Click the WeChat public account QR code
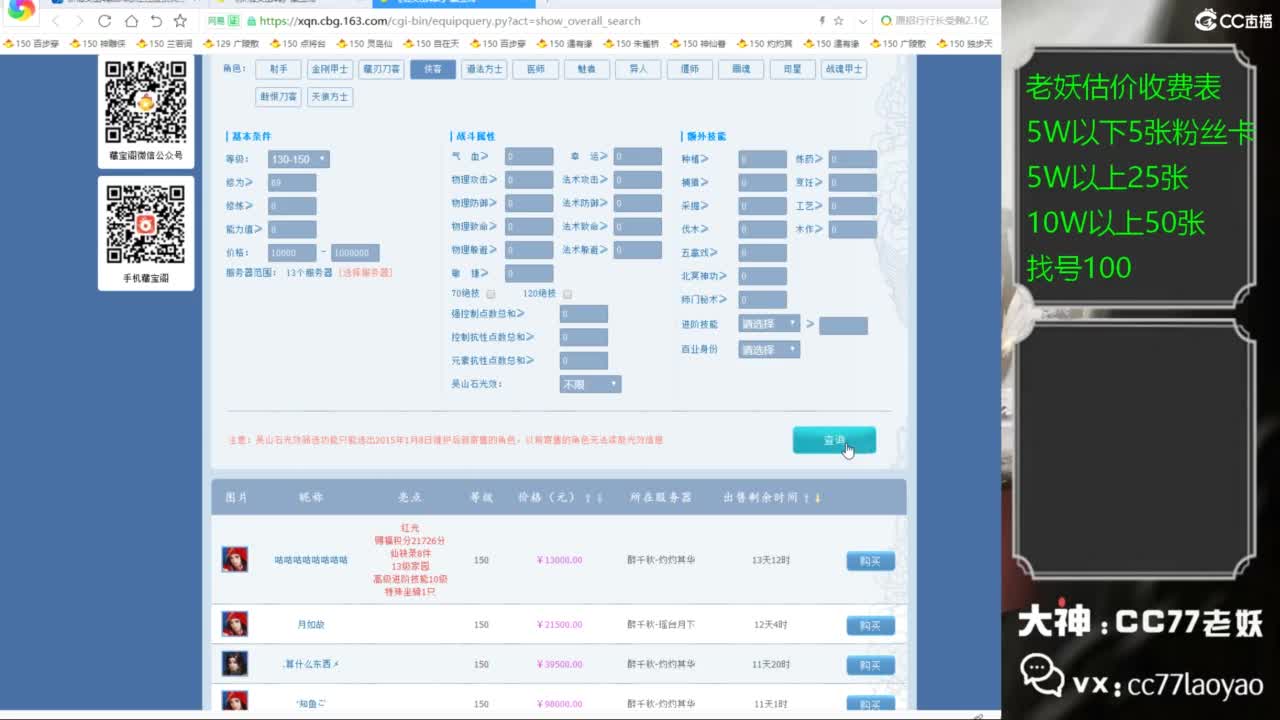The image size is (1280, 720). [146, 102]
